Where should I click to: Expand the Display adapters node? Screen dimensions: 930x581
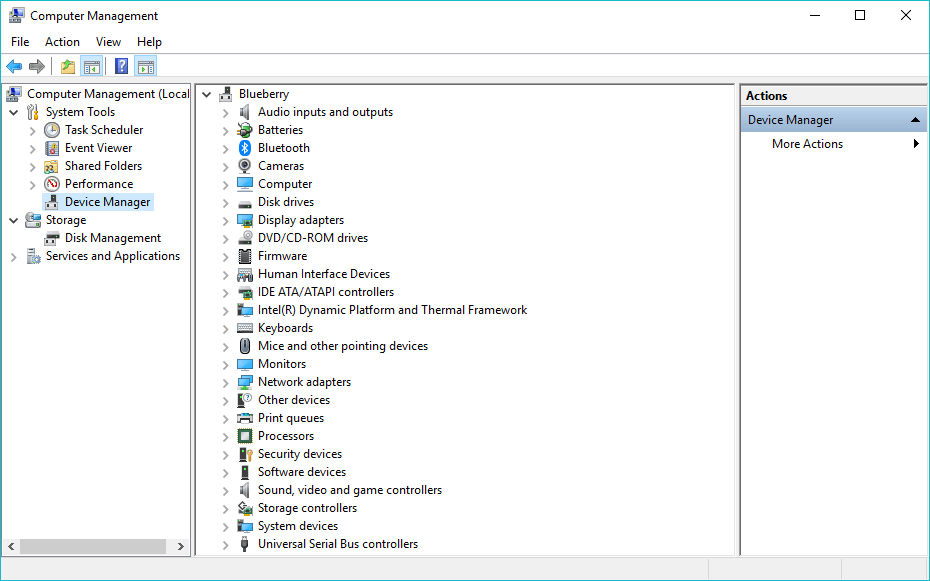pos(226,220)
